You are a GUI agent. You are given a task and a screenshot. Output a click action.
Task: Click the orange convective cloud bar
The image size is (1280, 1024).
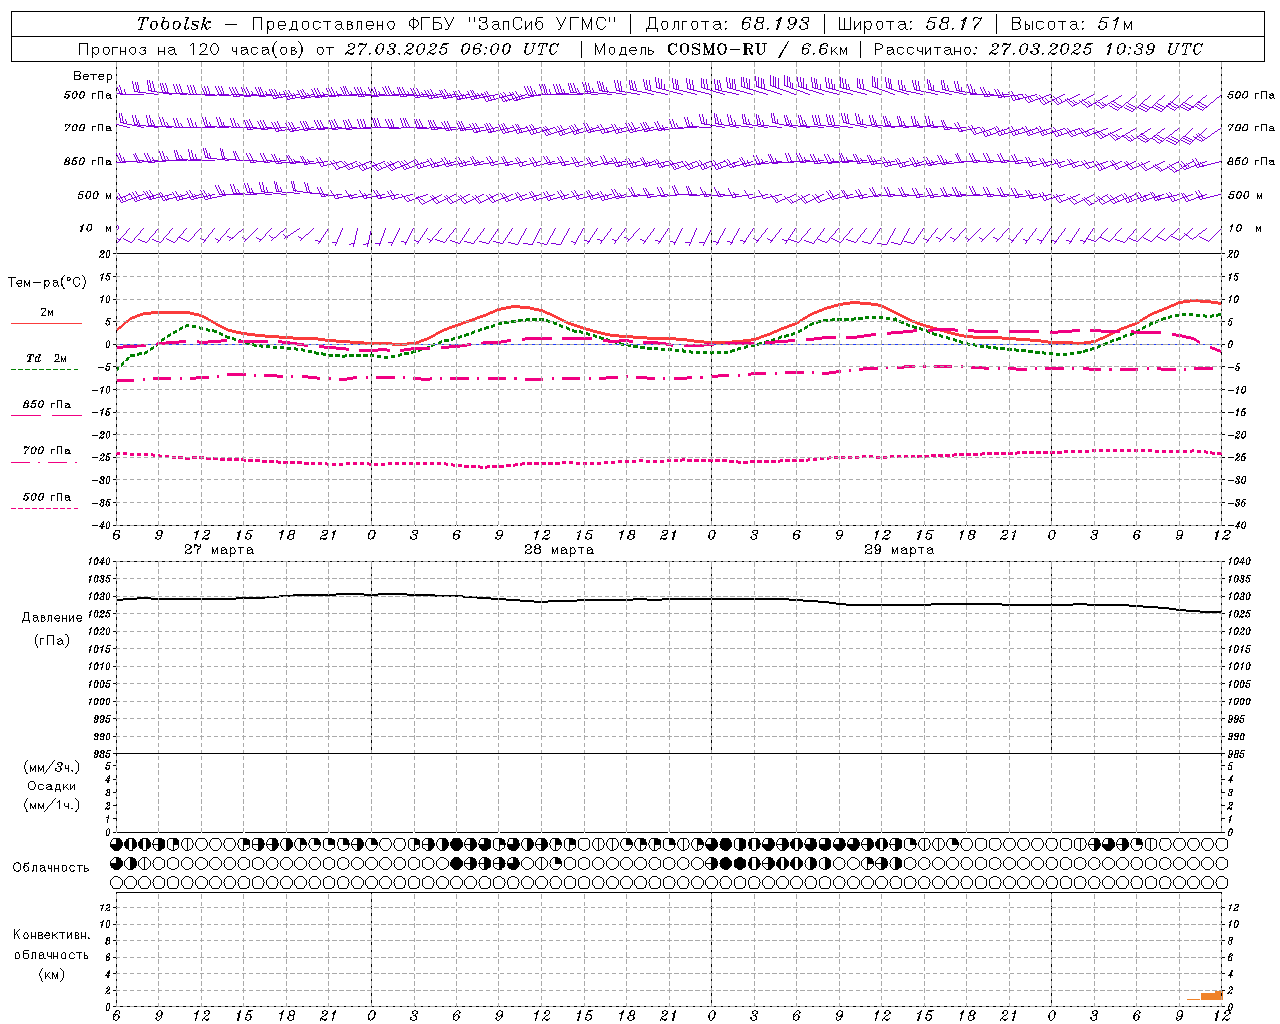[x=1211, y=995]
